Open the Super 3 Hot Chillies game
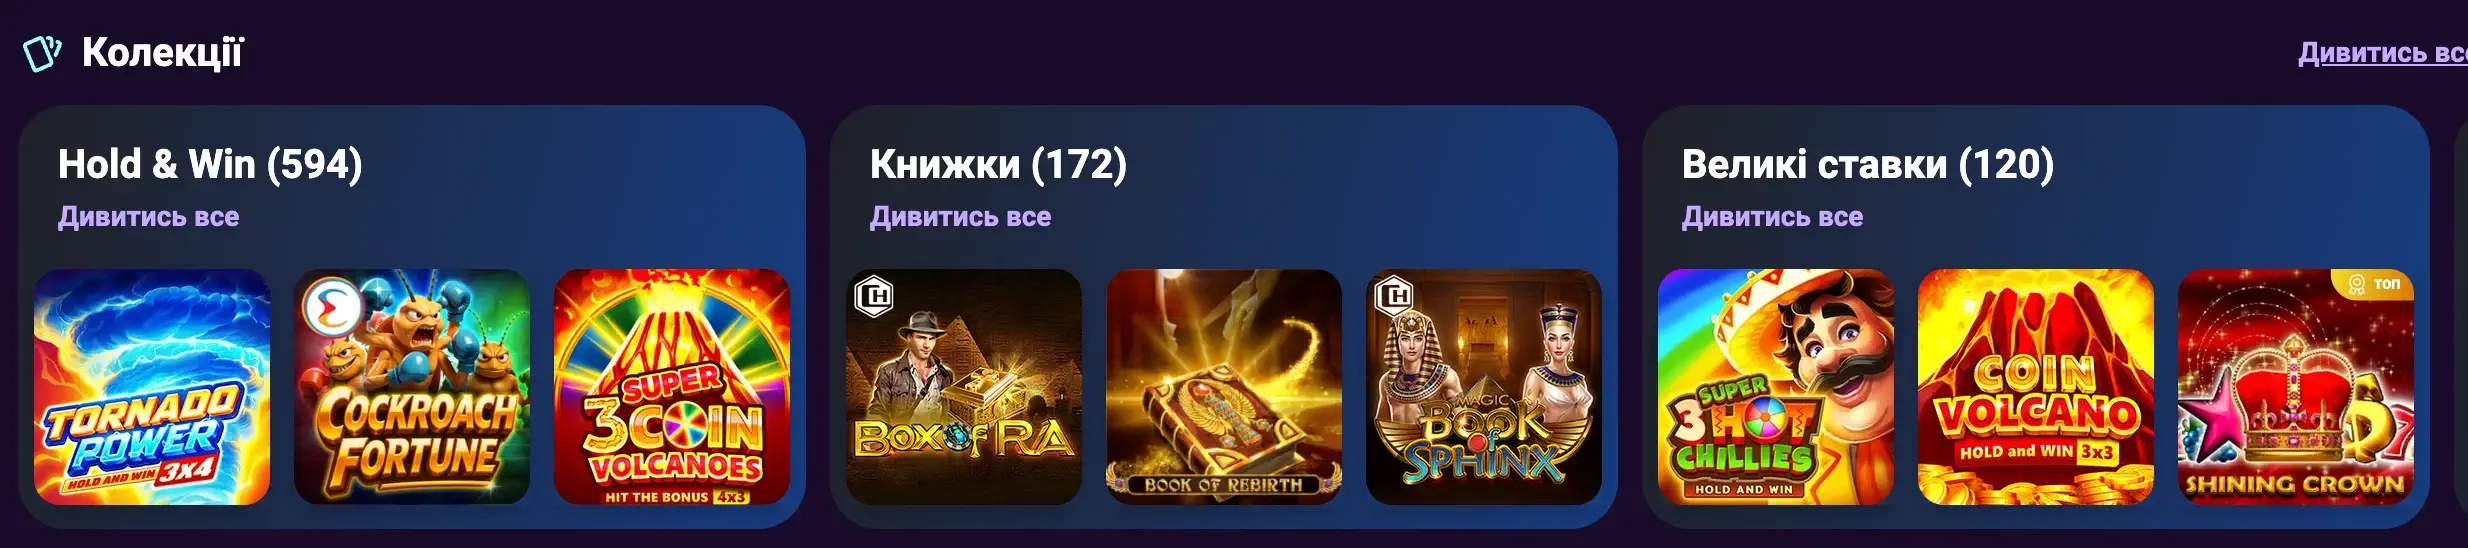Viewport: 2468px width, 548px height. click(x=1776, y=387)
